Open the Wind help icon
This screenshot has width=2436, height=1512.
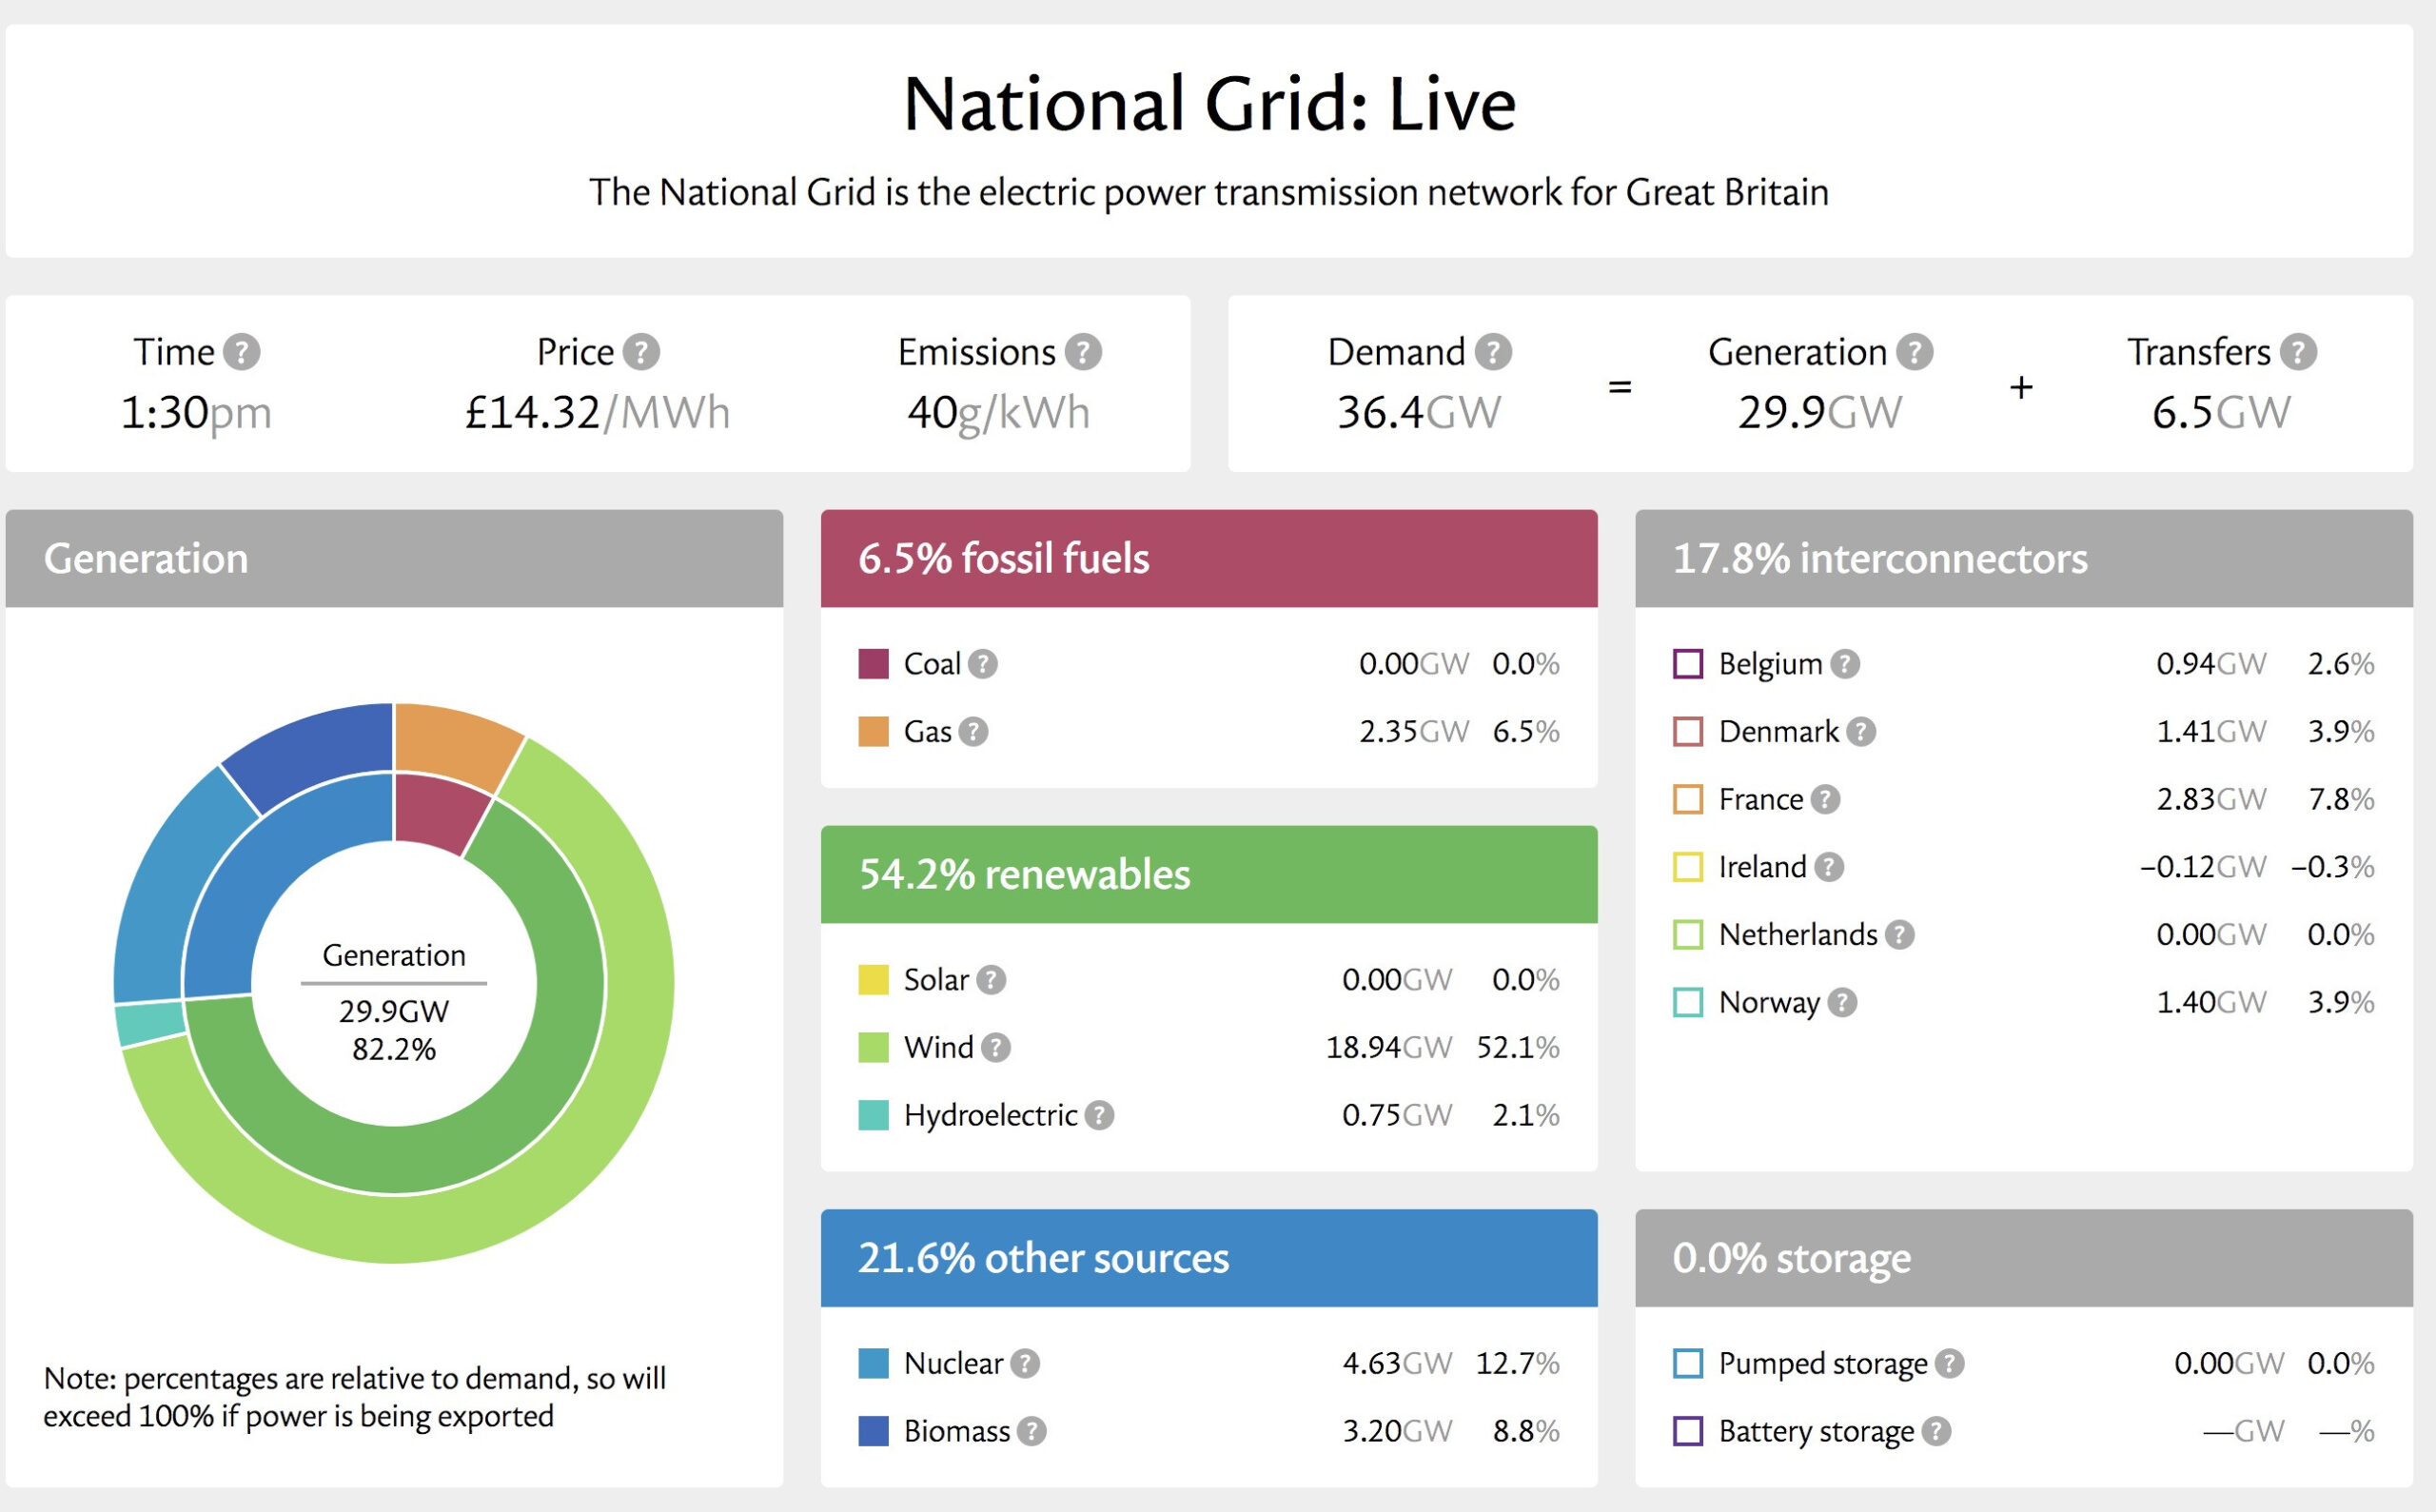pos(995,1047)
